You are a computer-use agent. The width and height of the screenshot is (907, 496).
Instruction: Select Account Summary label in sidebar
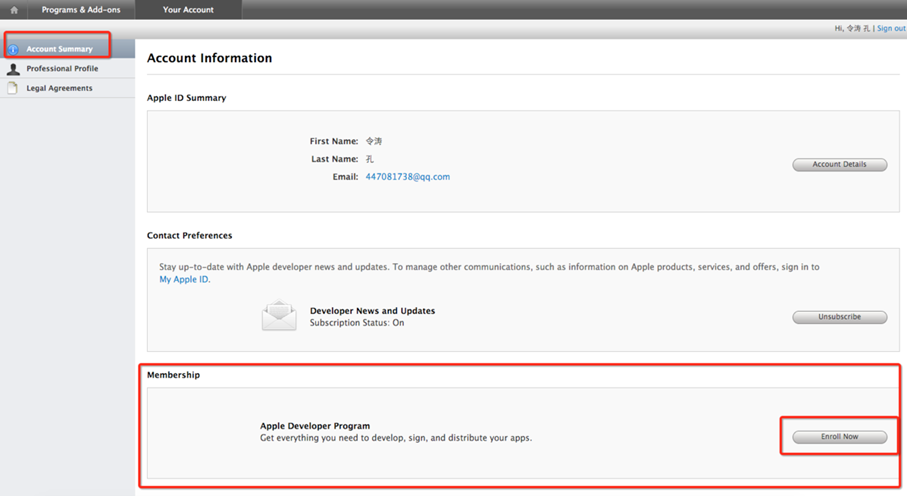coord(59,49)
